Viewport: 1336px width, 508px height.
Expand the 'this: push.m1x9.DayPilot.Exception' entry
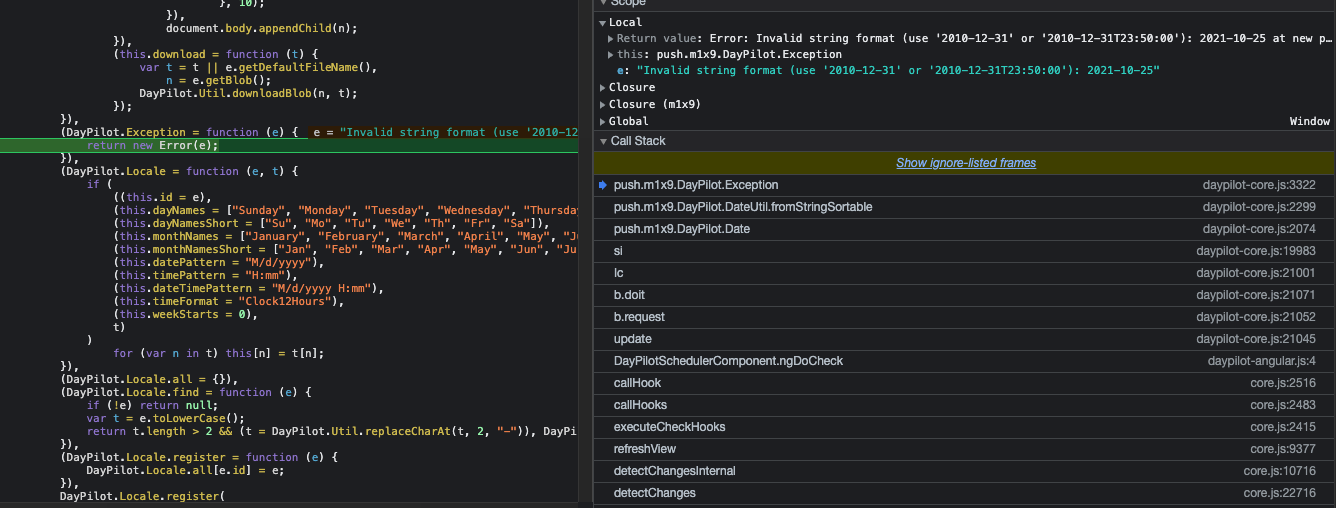(x=611, y=54)
